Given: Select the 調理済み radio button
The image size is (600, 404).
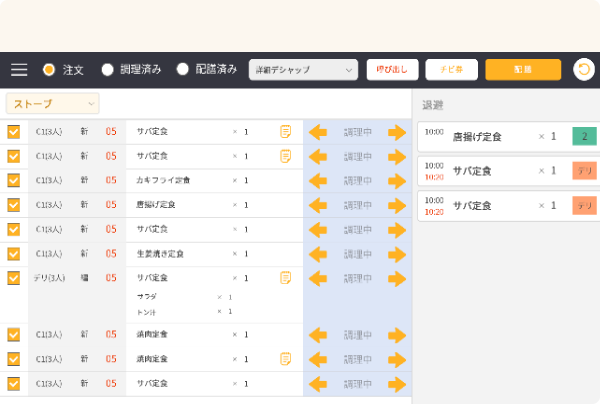Looking at the screenshot, I should coord(108,70).
